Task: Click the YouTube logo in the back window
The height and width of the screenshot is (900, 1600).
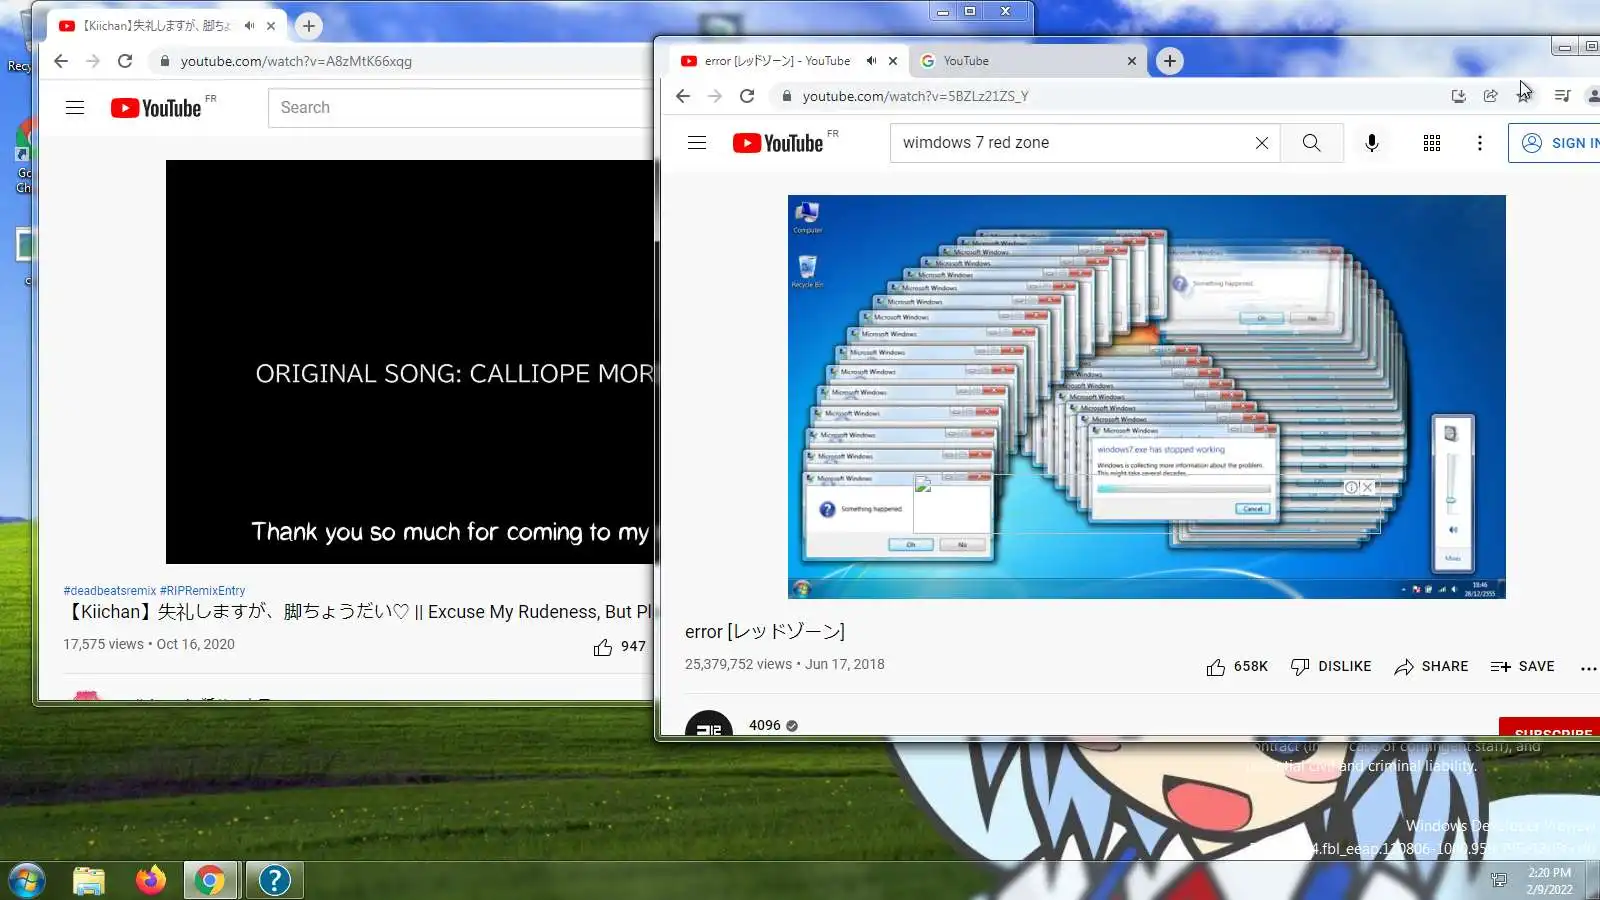Action: point(156,108)
